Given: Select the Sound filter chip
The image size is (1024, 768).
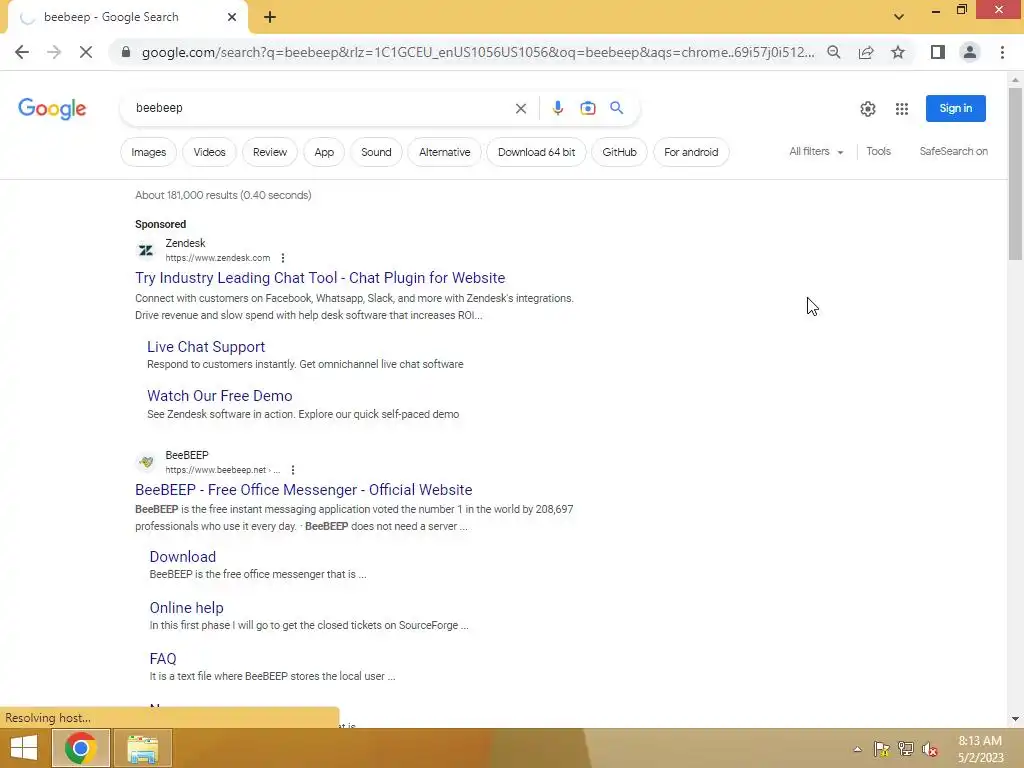Looking at the screenshot, I should click(x=376, y=152).
